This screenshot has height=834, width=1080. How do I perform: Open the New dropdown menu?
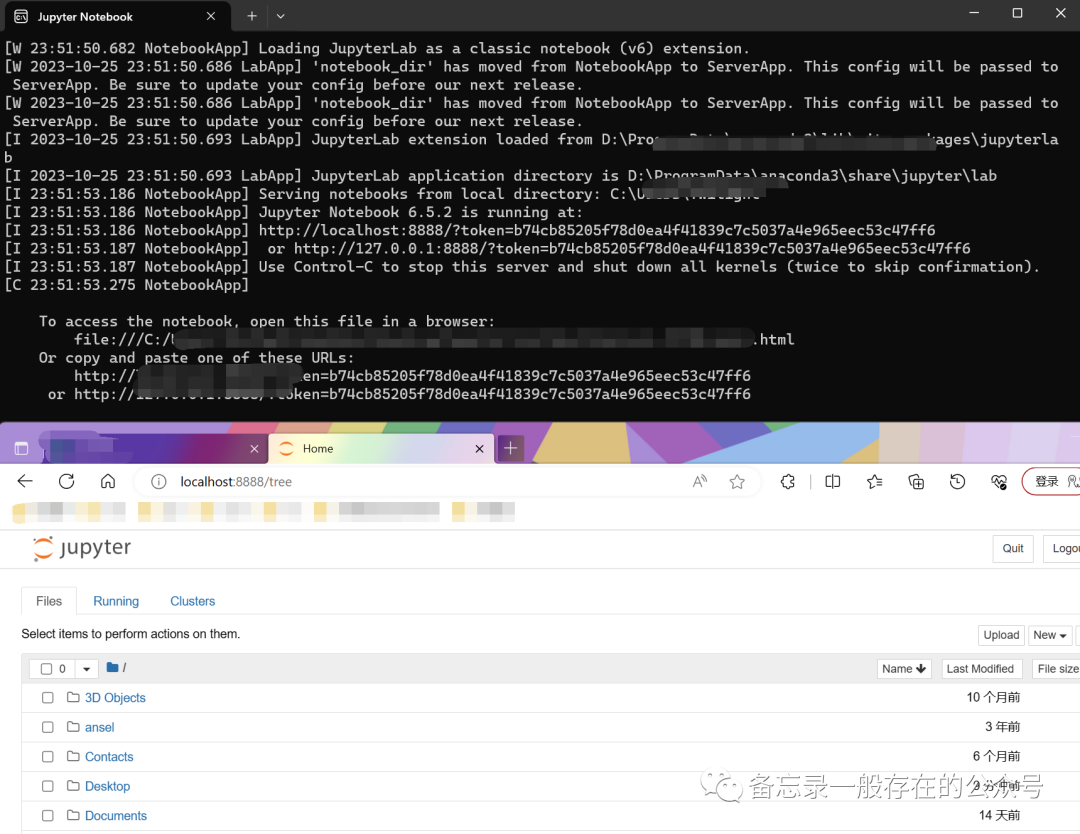click(1050, 635)
